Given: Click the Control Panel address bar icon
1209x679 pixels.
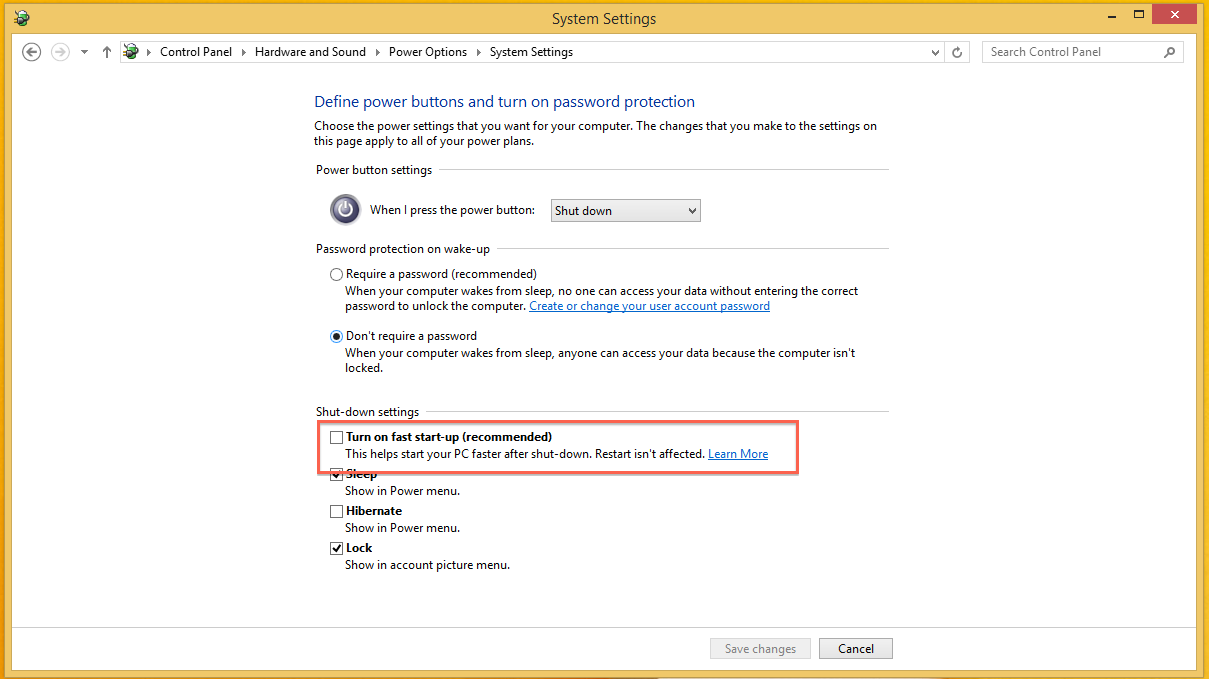Looking at the screenshot, I should point(131,52).
